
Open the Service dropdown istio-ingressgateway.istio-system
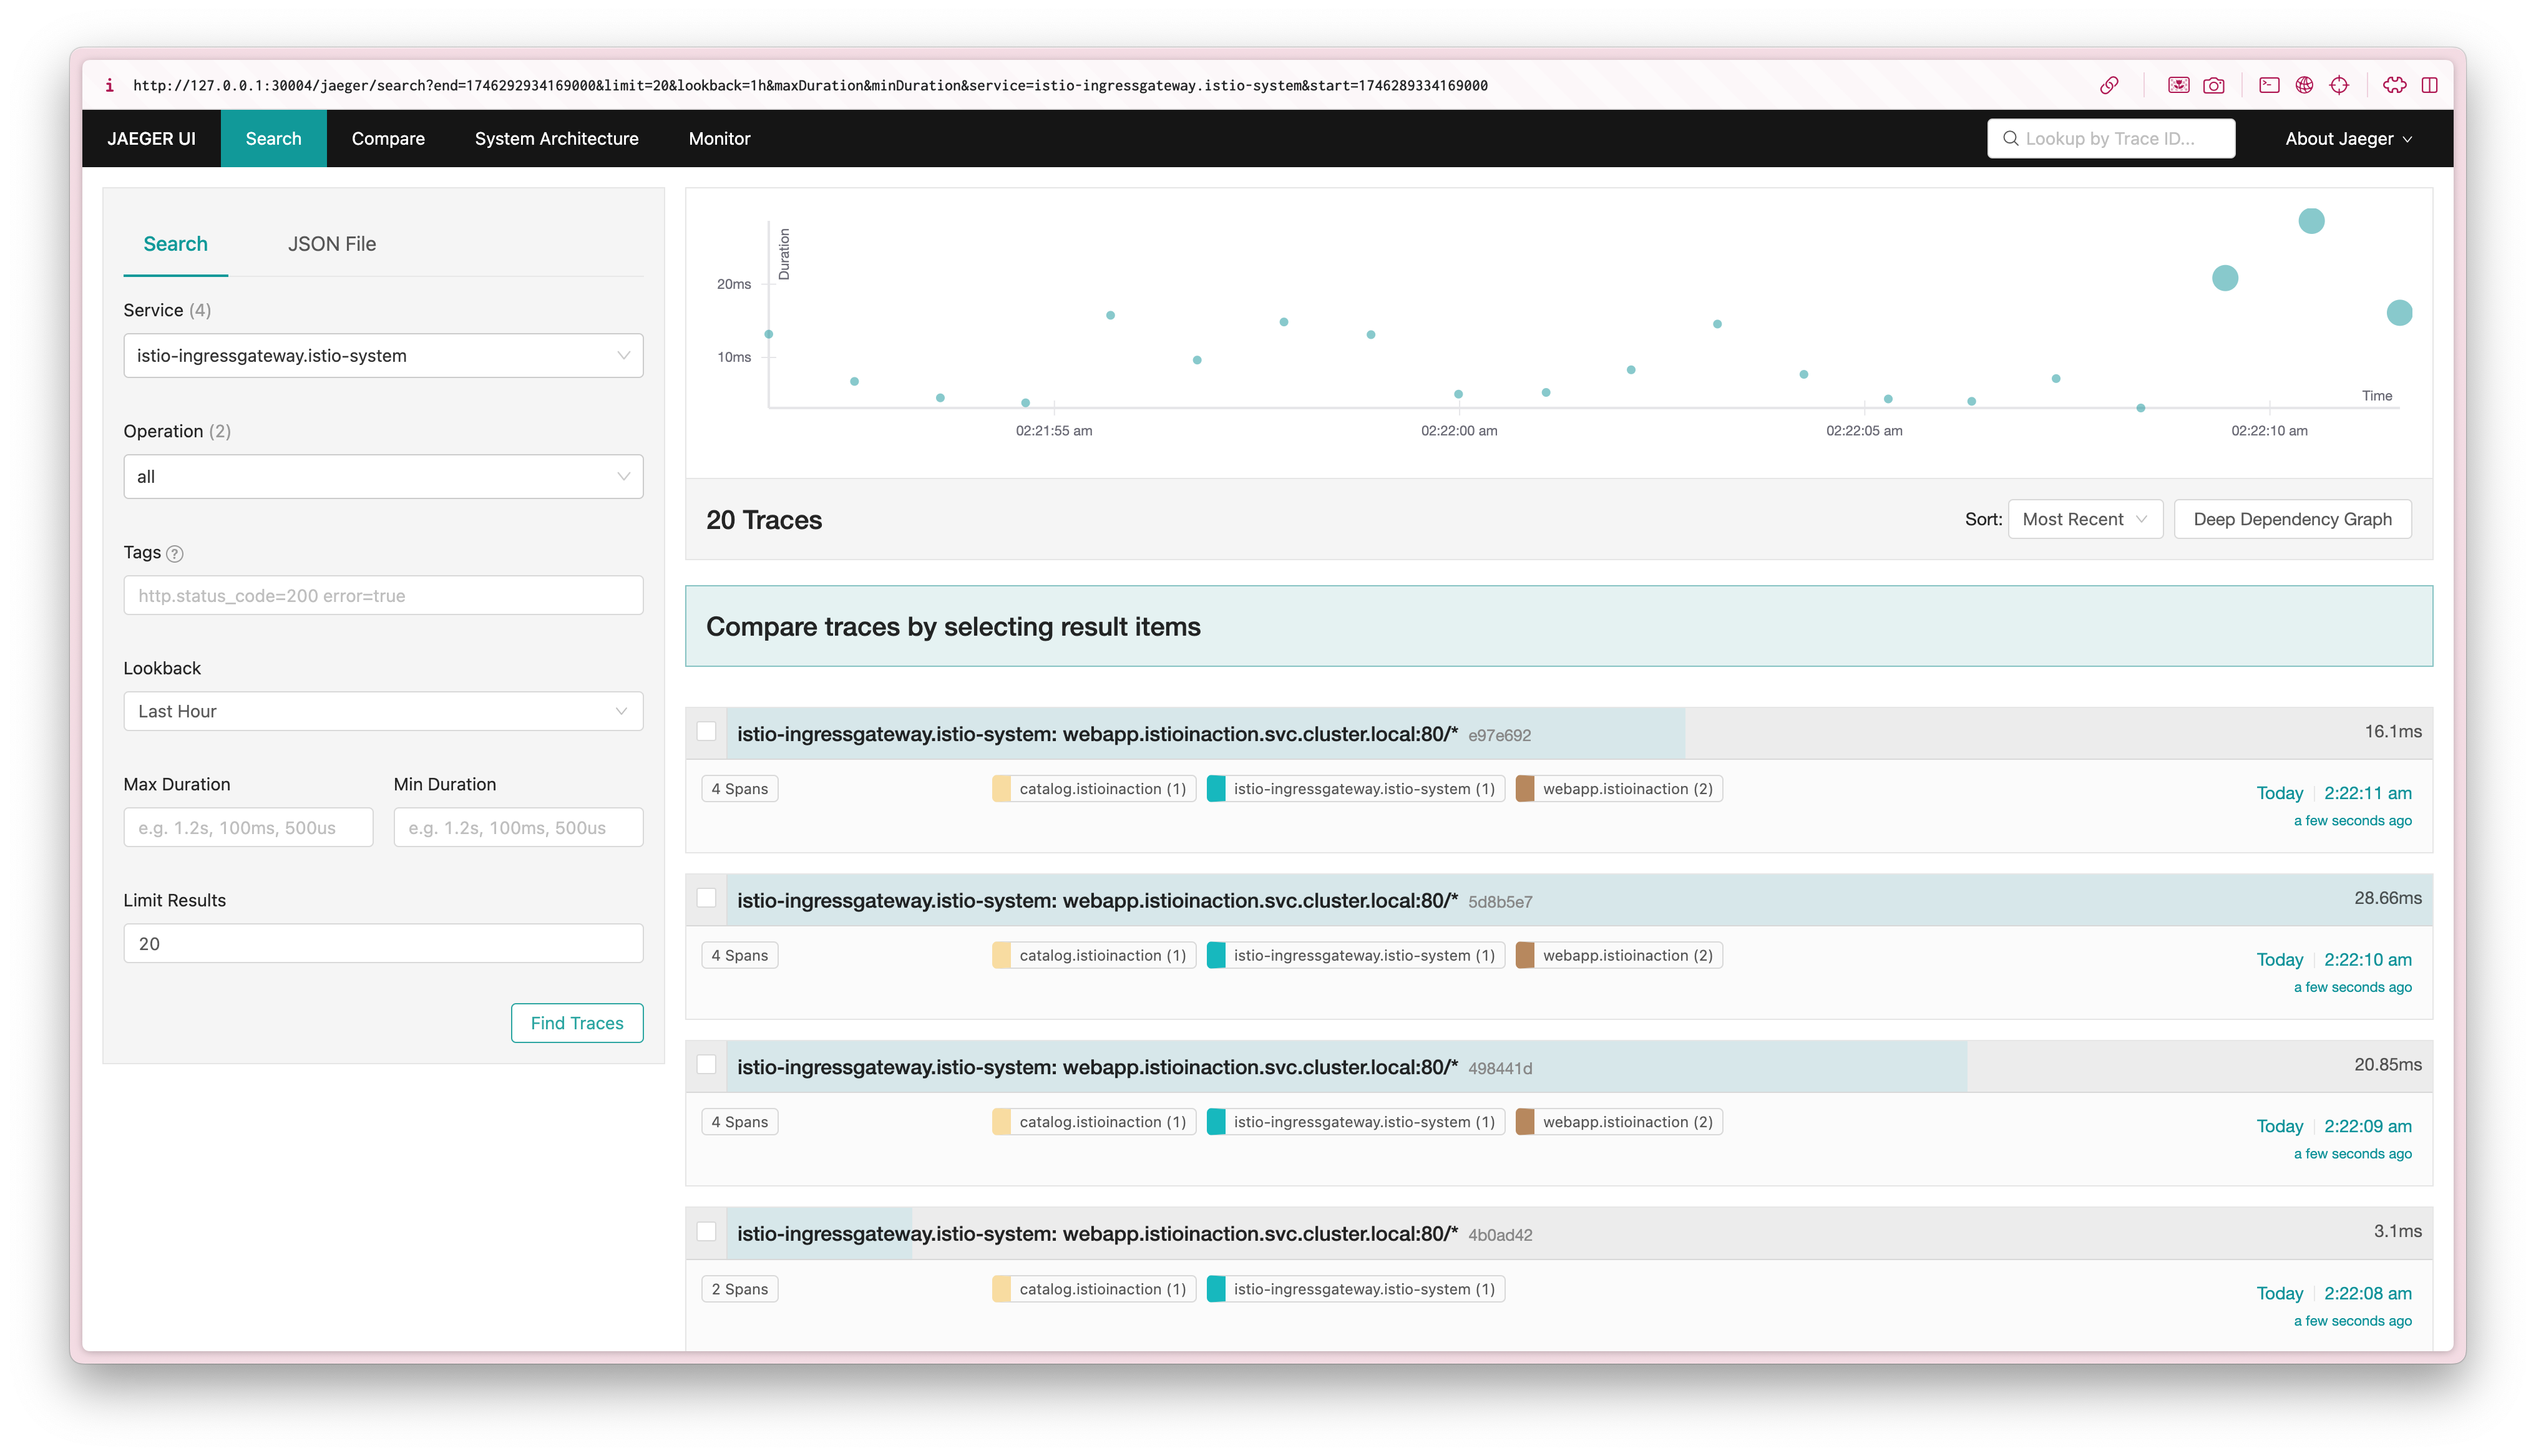click(383, 355)
